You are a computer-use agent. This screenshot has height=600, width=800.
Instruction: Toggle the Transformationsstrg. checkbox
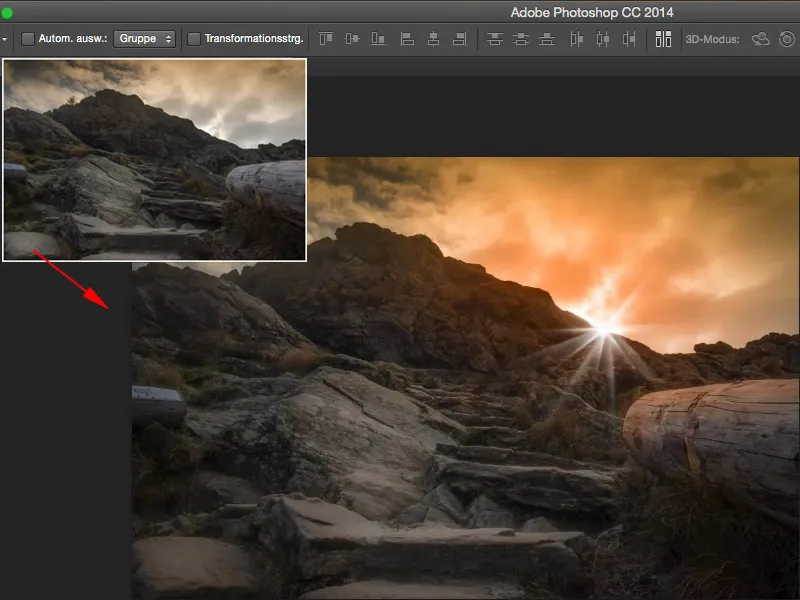(194, 39)
